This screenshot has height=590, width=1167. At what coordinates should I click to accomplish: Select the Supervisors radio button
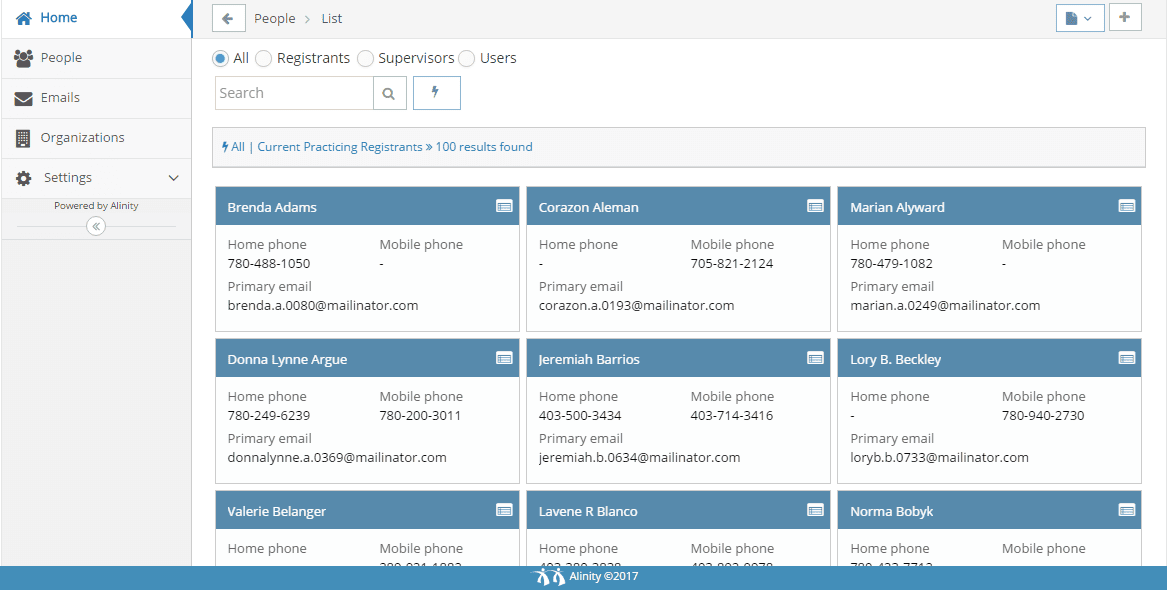point(365,58)
